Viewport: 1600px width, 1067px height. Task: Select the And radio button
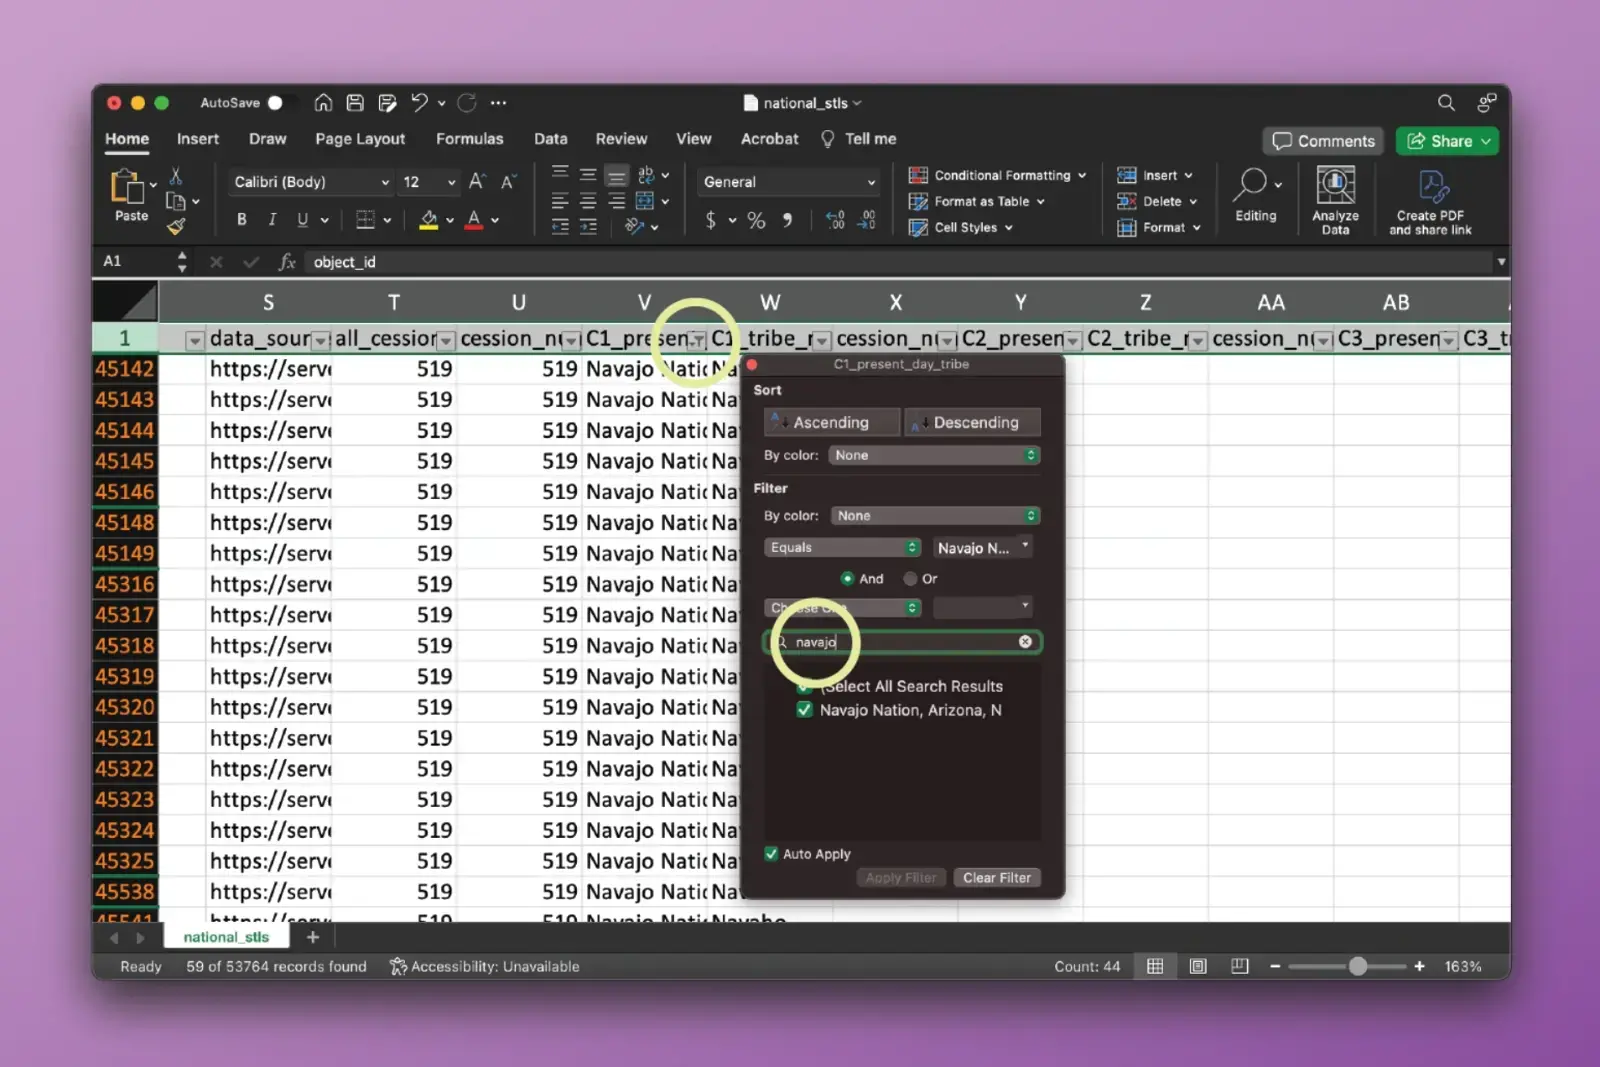pyautogui.click(x=847, y=578)
